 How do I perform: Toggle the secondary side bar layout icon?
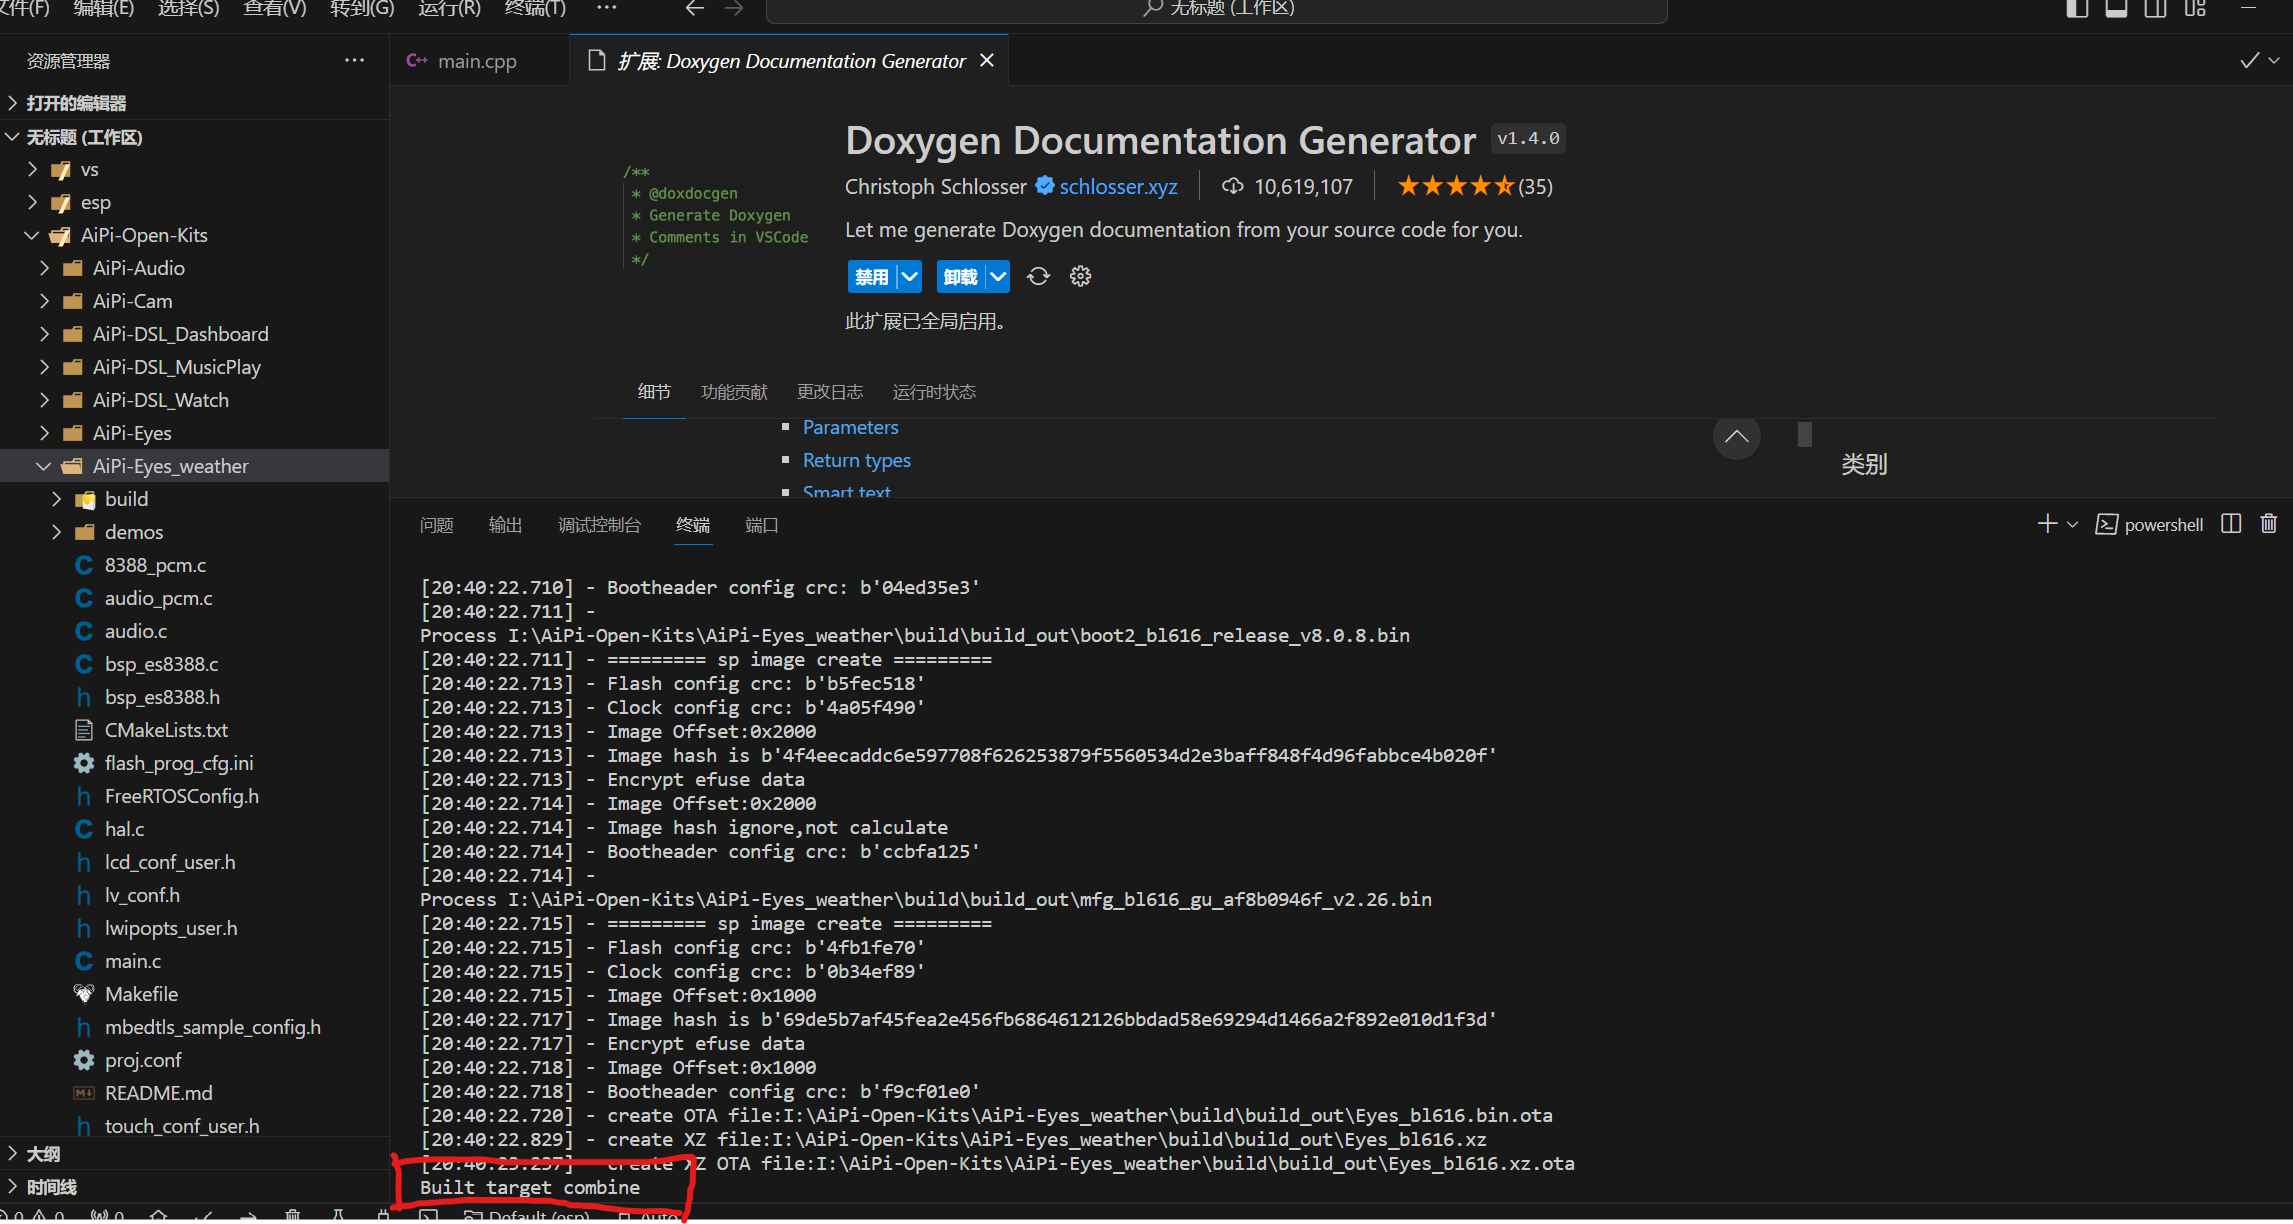point(2155,8)
